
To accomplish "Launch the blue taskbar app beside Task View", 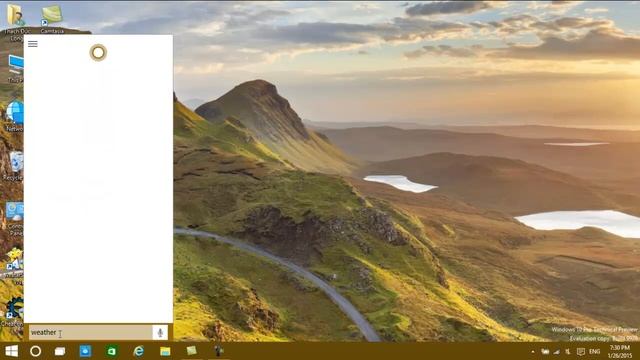I will [85, 351].
